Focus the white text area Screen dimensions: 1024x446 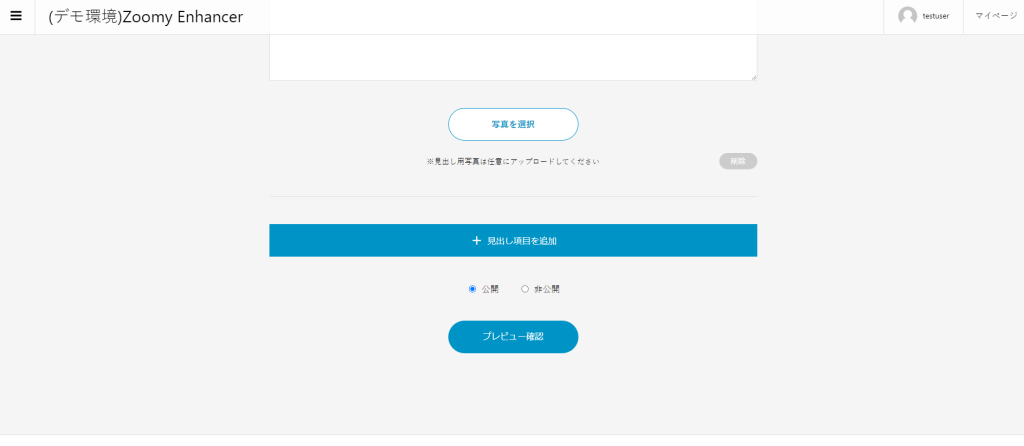(512, 57)
